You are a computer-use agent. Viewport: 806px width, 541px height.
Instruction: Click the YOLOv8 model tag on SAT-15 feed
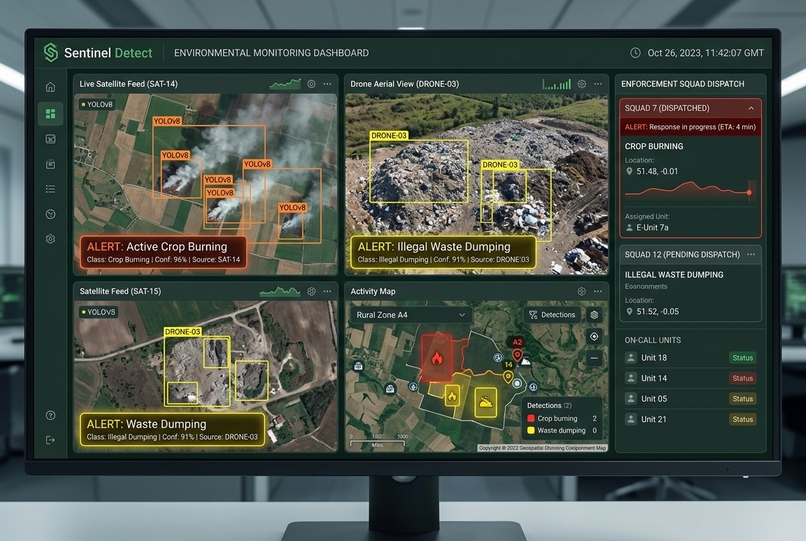98,312
